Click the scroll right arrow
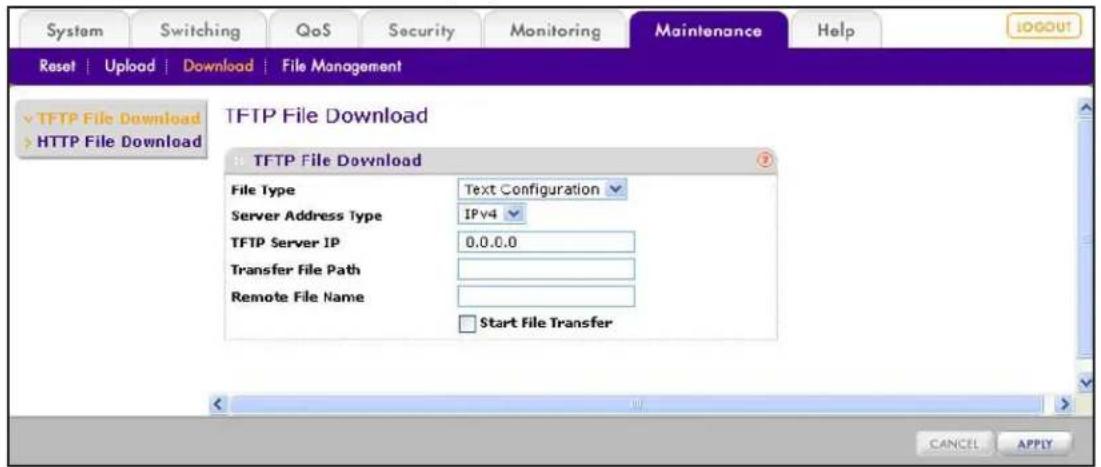The width and height of the screenshot is (1101, 467). (1067, 405)
